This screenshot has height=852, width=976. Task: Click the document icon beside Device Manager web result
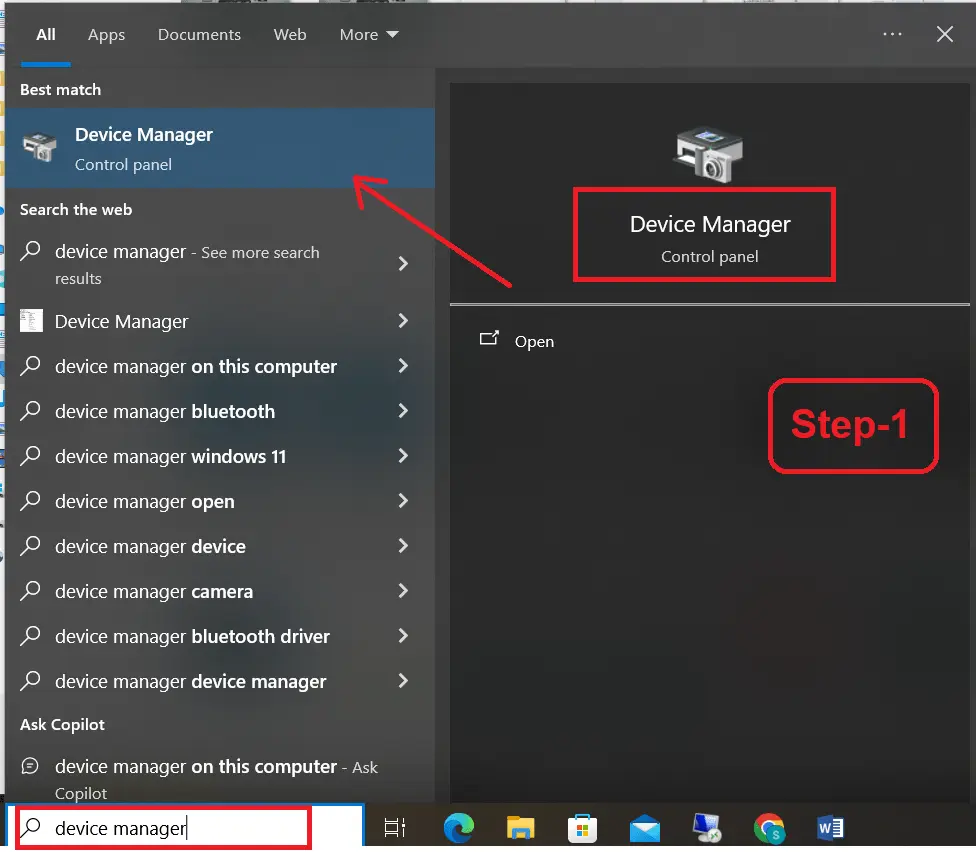pyautogui.click(x=31, y=321)
